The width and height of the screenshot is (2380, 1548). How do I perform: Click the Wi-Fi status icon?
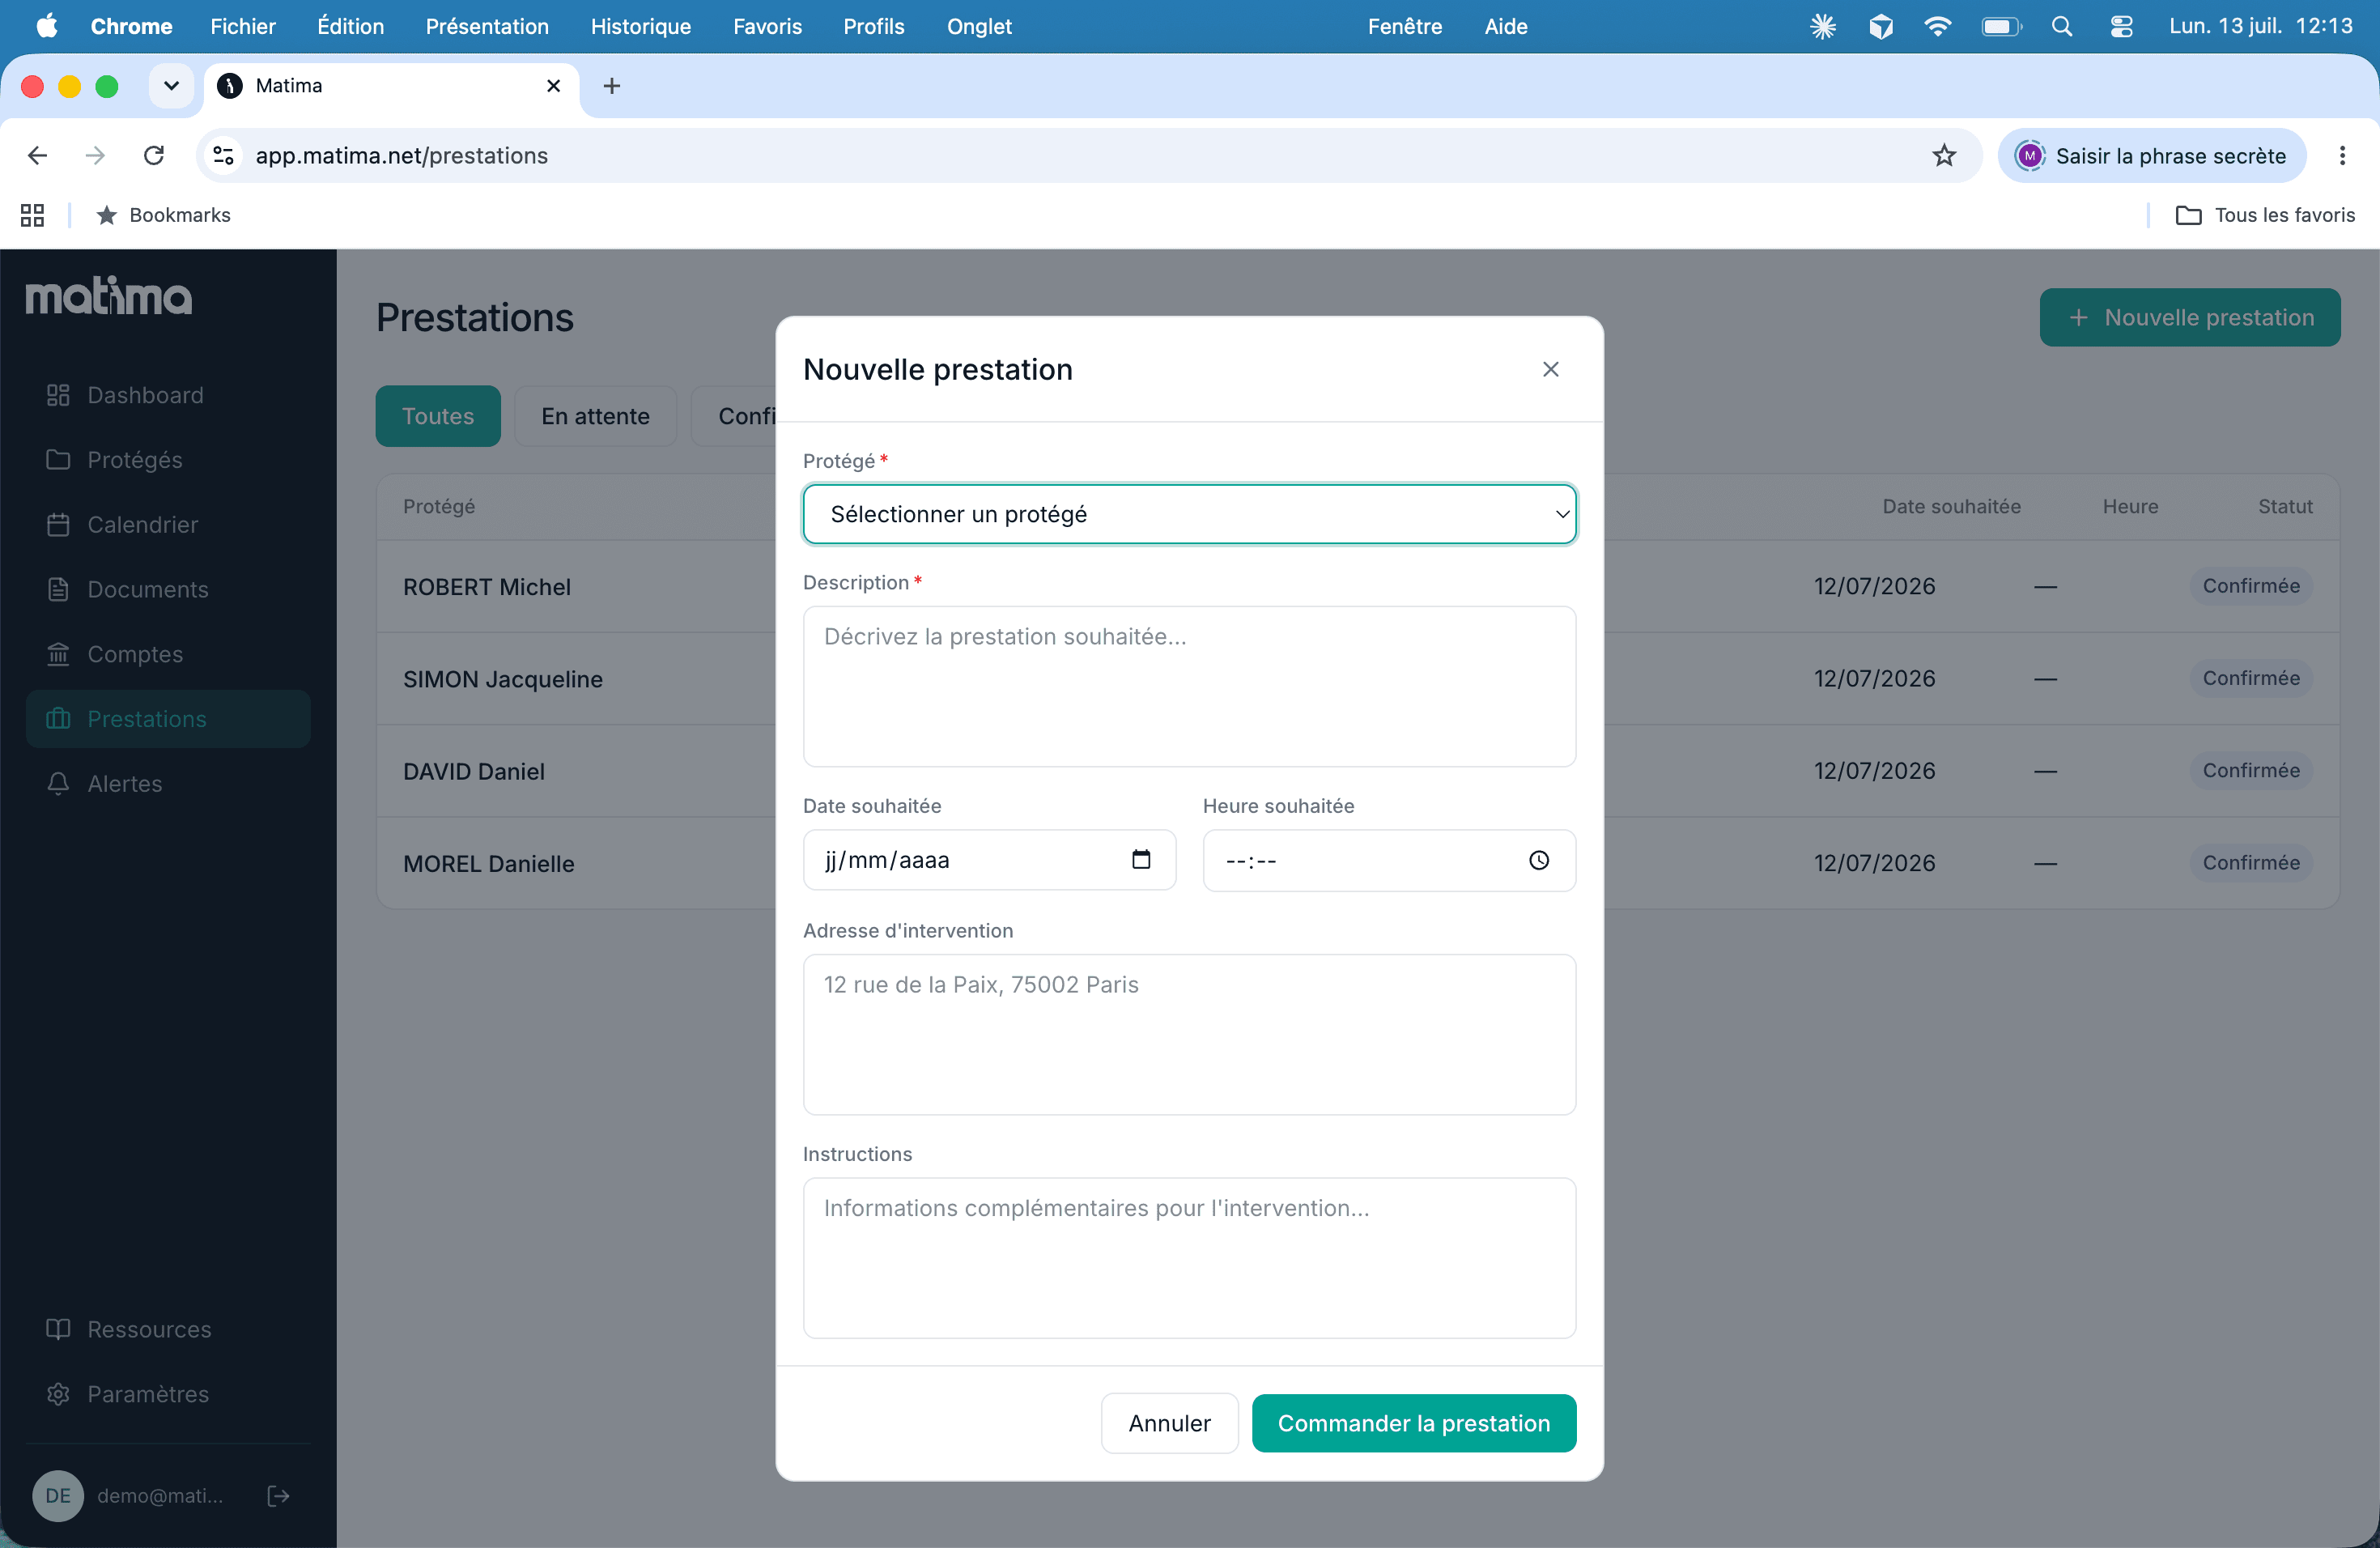(1937, 26)
